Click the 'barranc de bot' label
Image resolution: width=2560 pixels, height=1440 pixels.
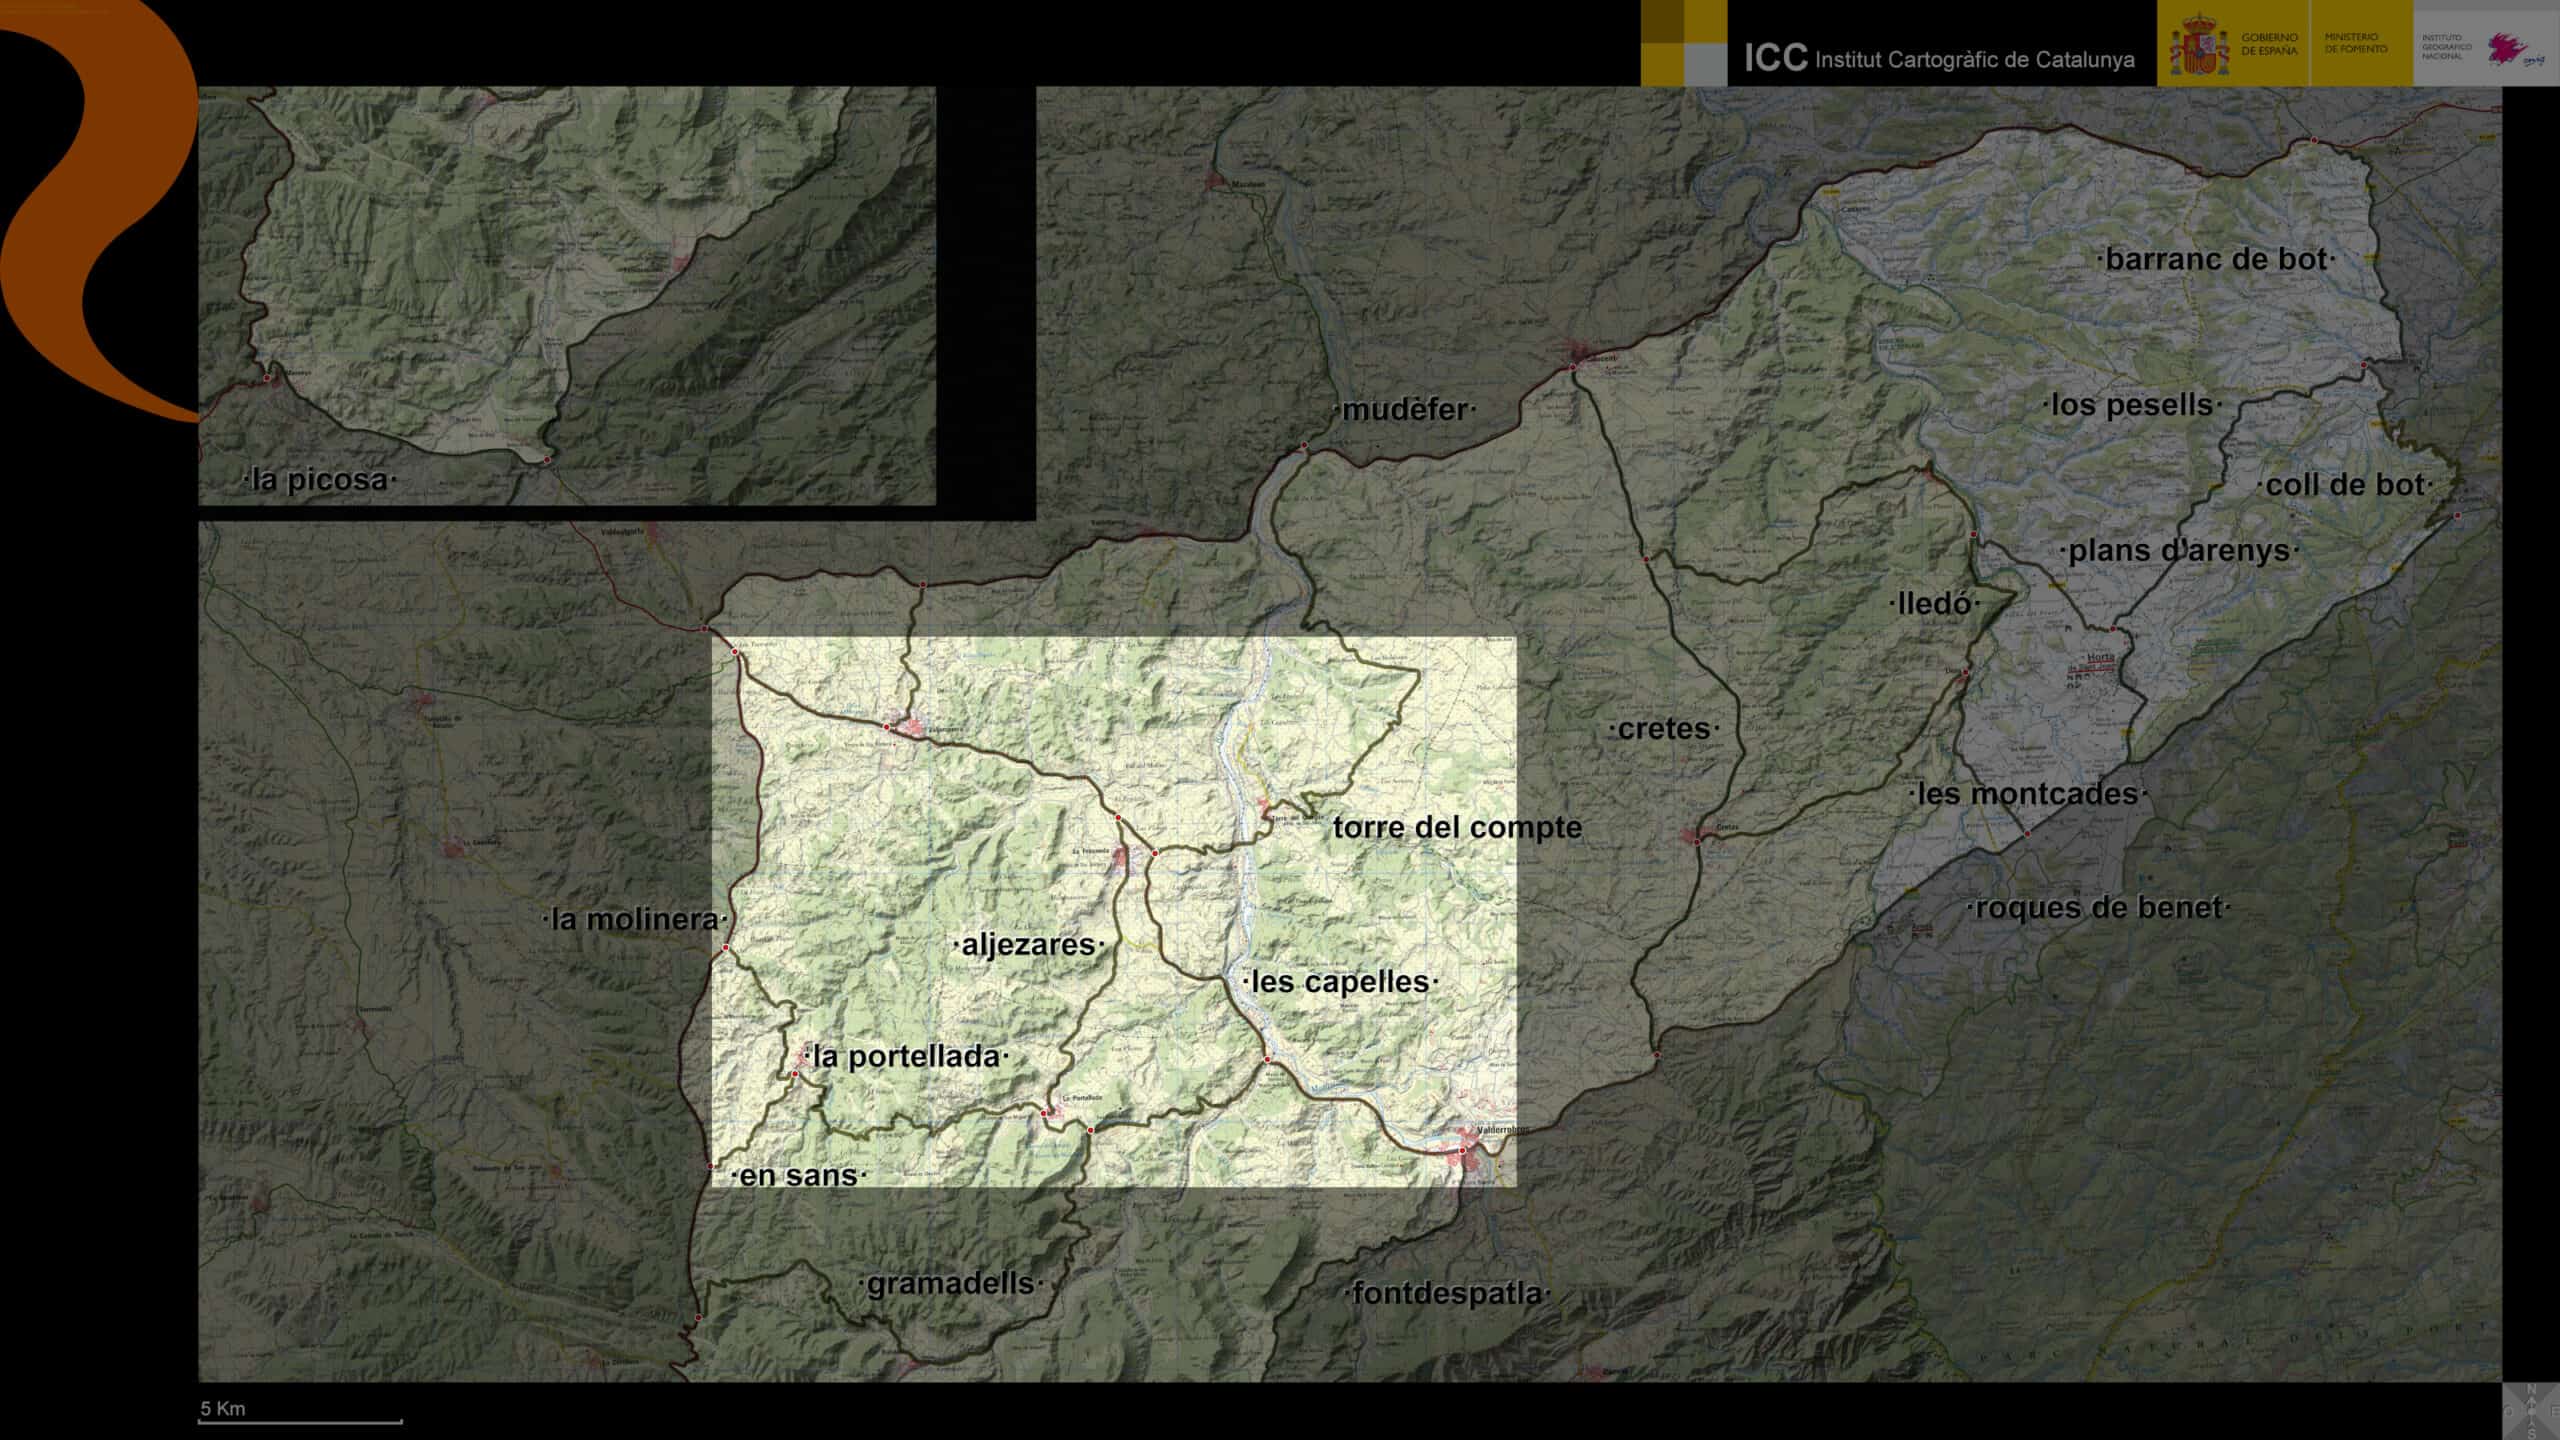(2216, 260)
